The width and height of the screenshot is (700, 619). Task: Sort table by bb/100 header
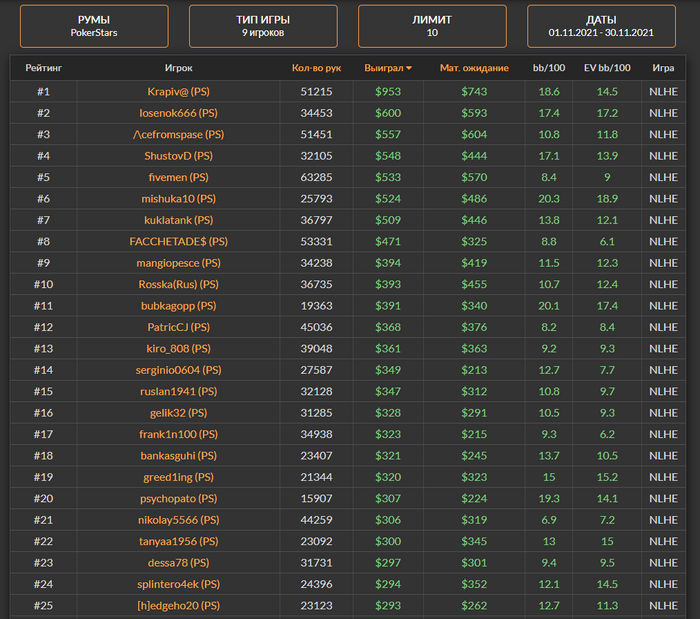click(548, 69)
